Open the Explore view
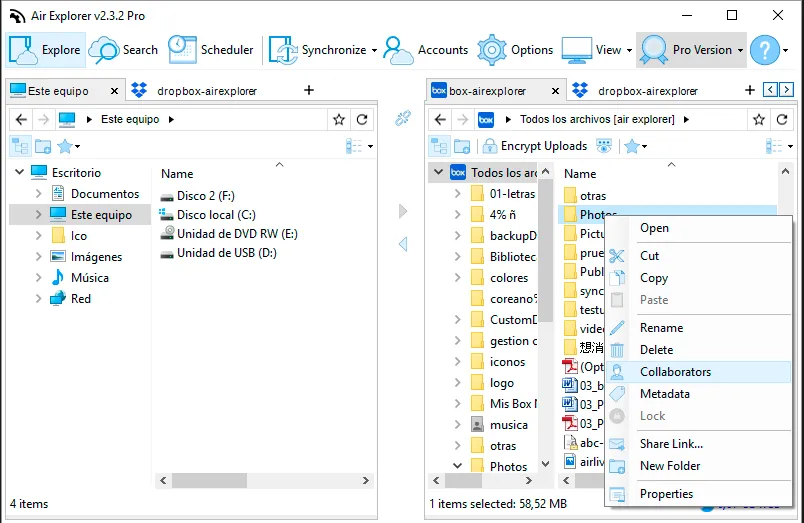This screenshot has height=523, width=804. click(x=45, y=50)
